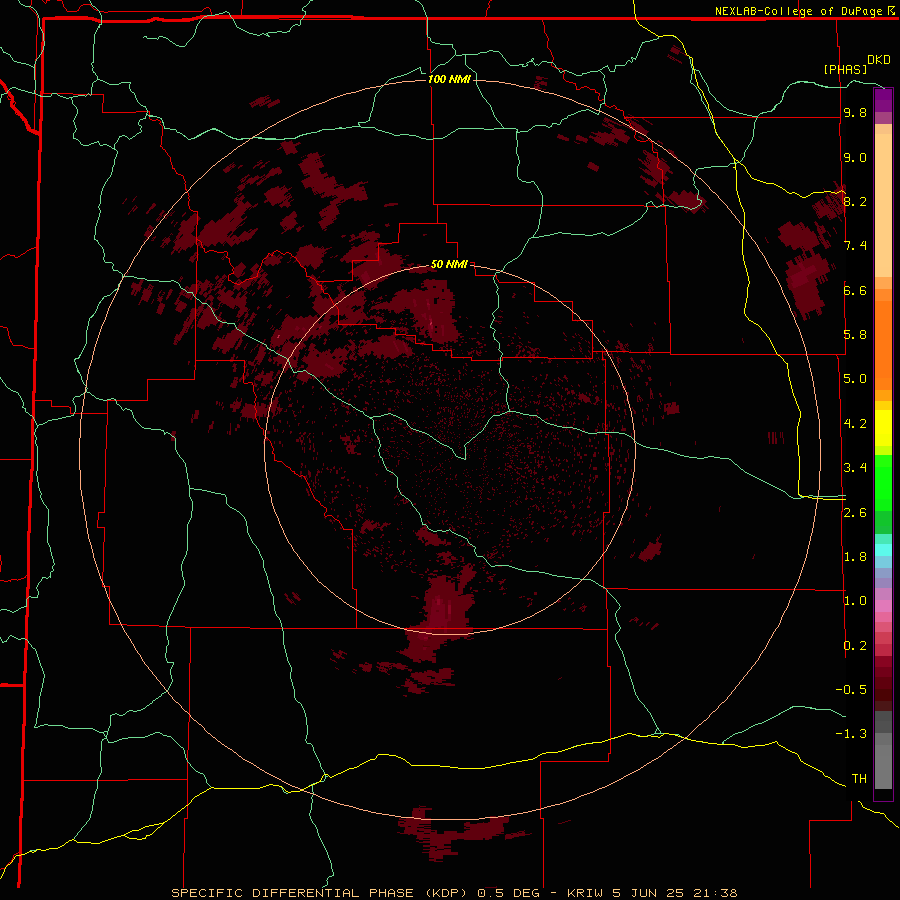Image resolution: width=900 pixels, height=900 pixels.
Task: Click the 2.6 color scale value
Action: (855, 513)
